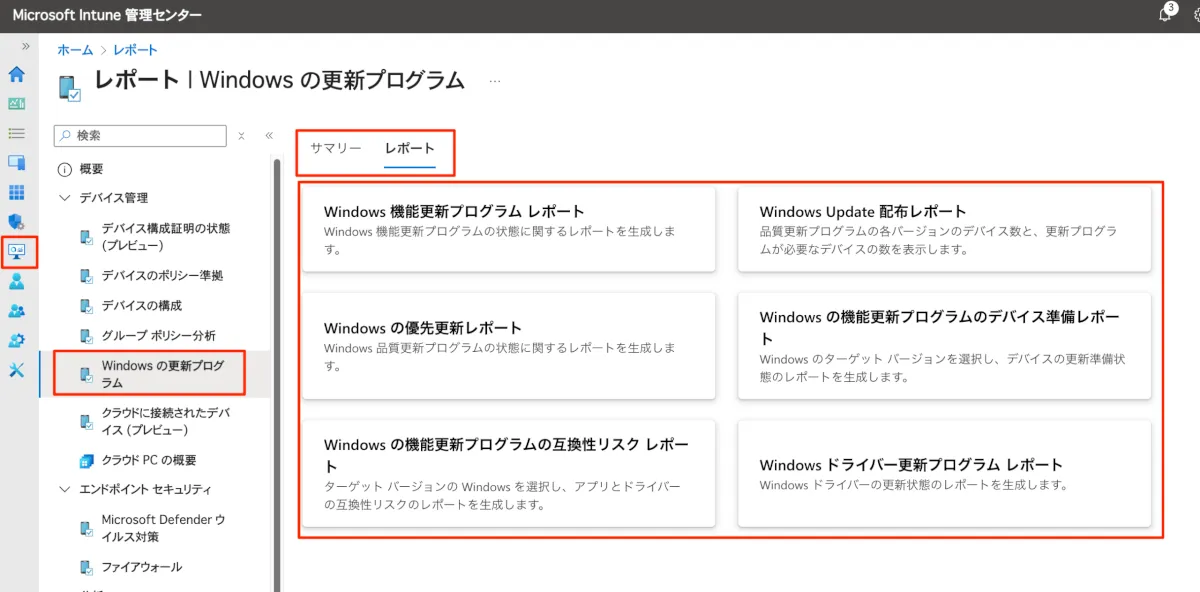Image resolution: width=1200 pixels, height=592 pixels.
Task: Collapse the デバイス管理 section
Action: click(65, 198)
